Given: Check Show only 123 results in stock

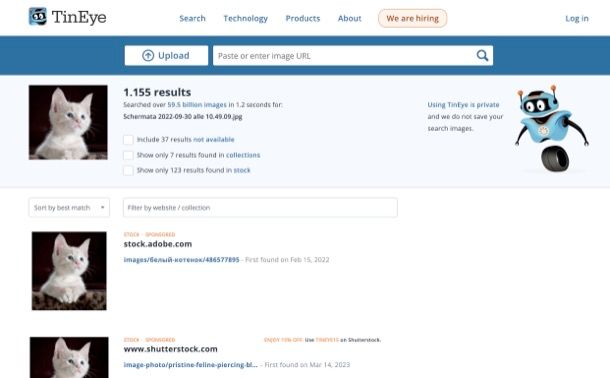Looking at the screenshot, I should tap(128, 170).
